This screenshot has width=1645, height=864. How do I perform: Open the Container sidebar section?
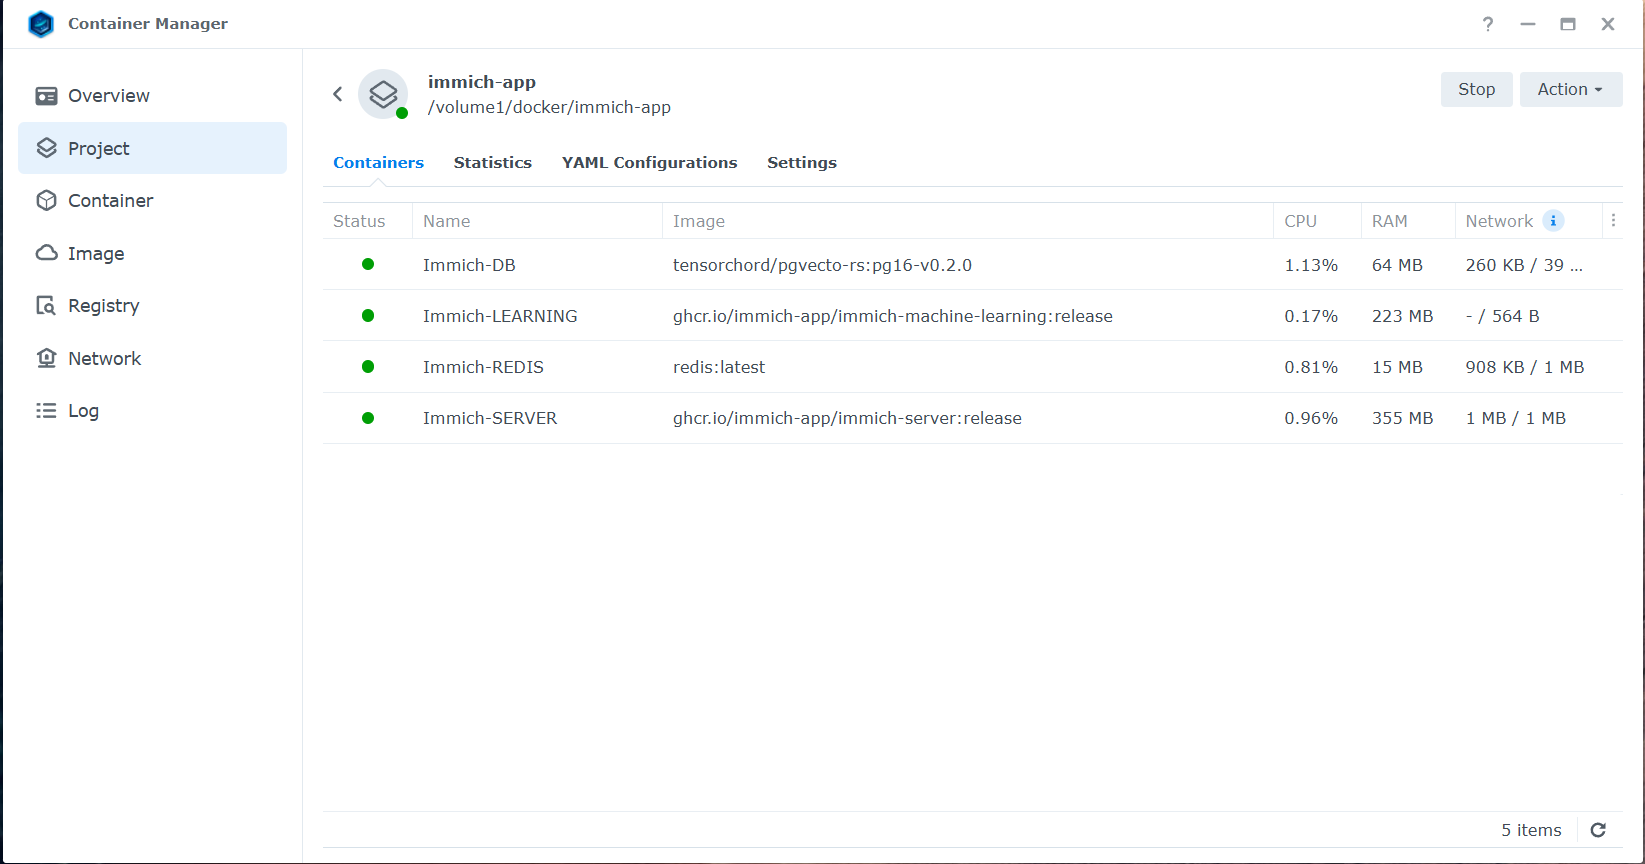click(152, 201)
